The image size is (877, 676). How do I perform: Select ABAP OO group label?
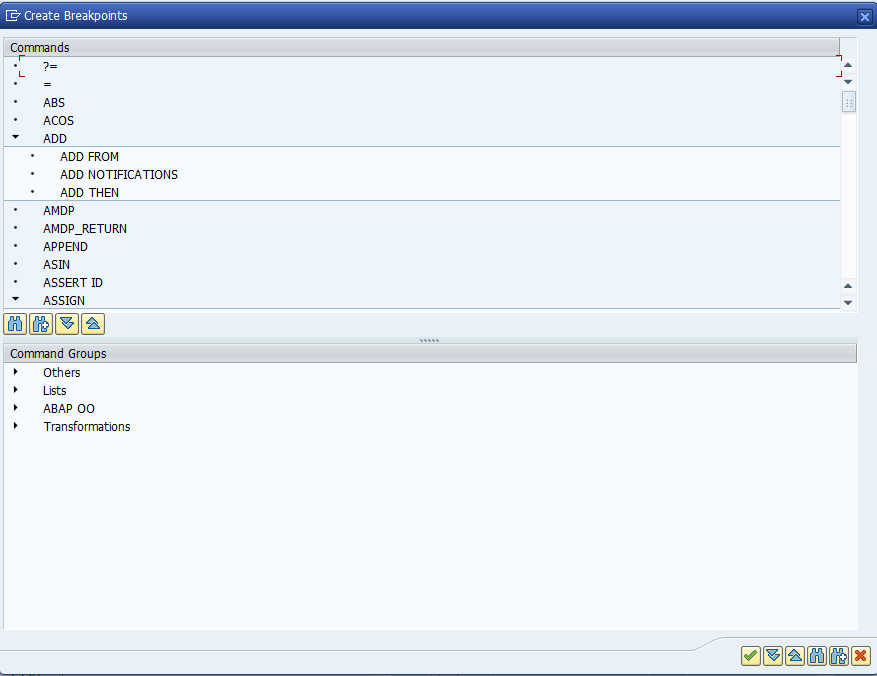pyautogui.click(x=69, y=408)
